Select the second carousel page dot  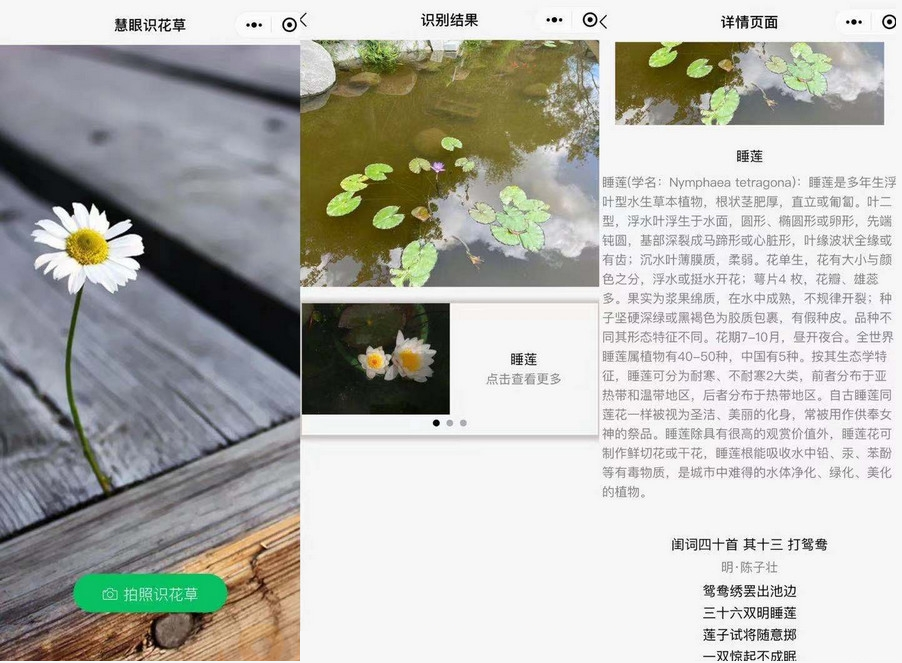pyautogui.click(x=450, y=423)
